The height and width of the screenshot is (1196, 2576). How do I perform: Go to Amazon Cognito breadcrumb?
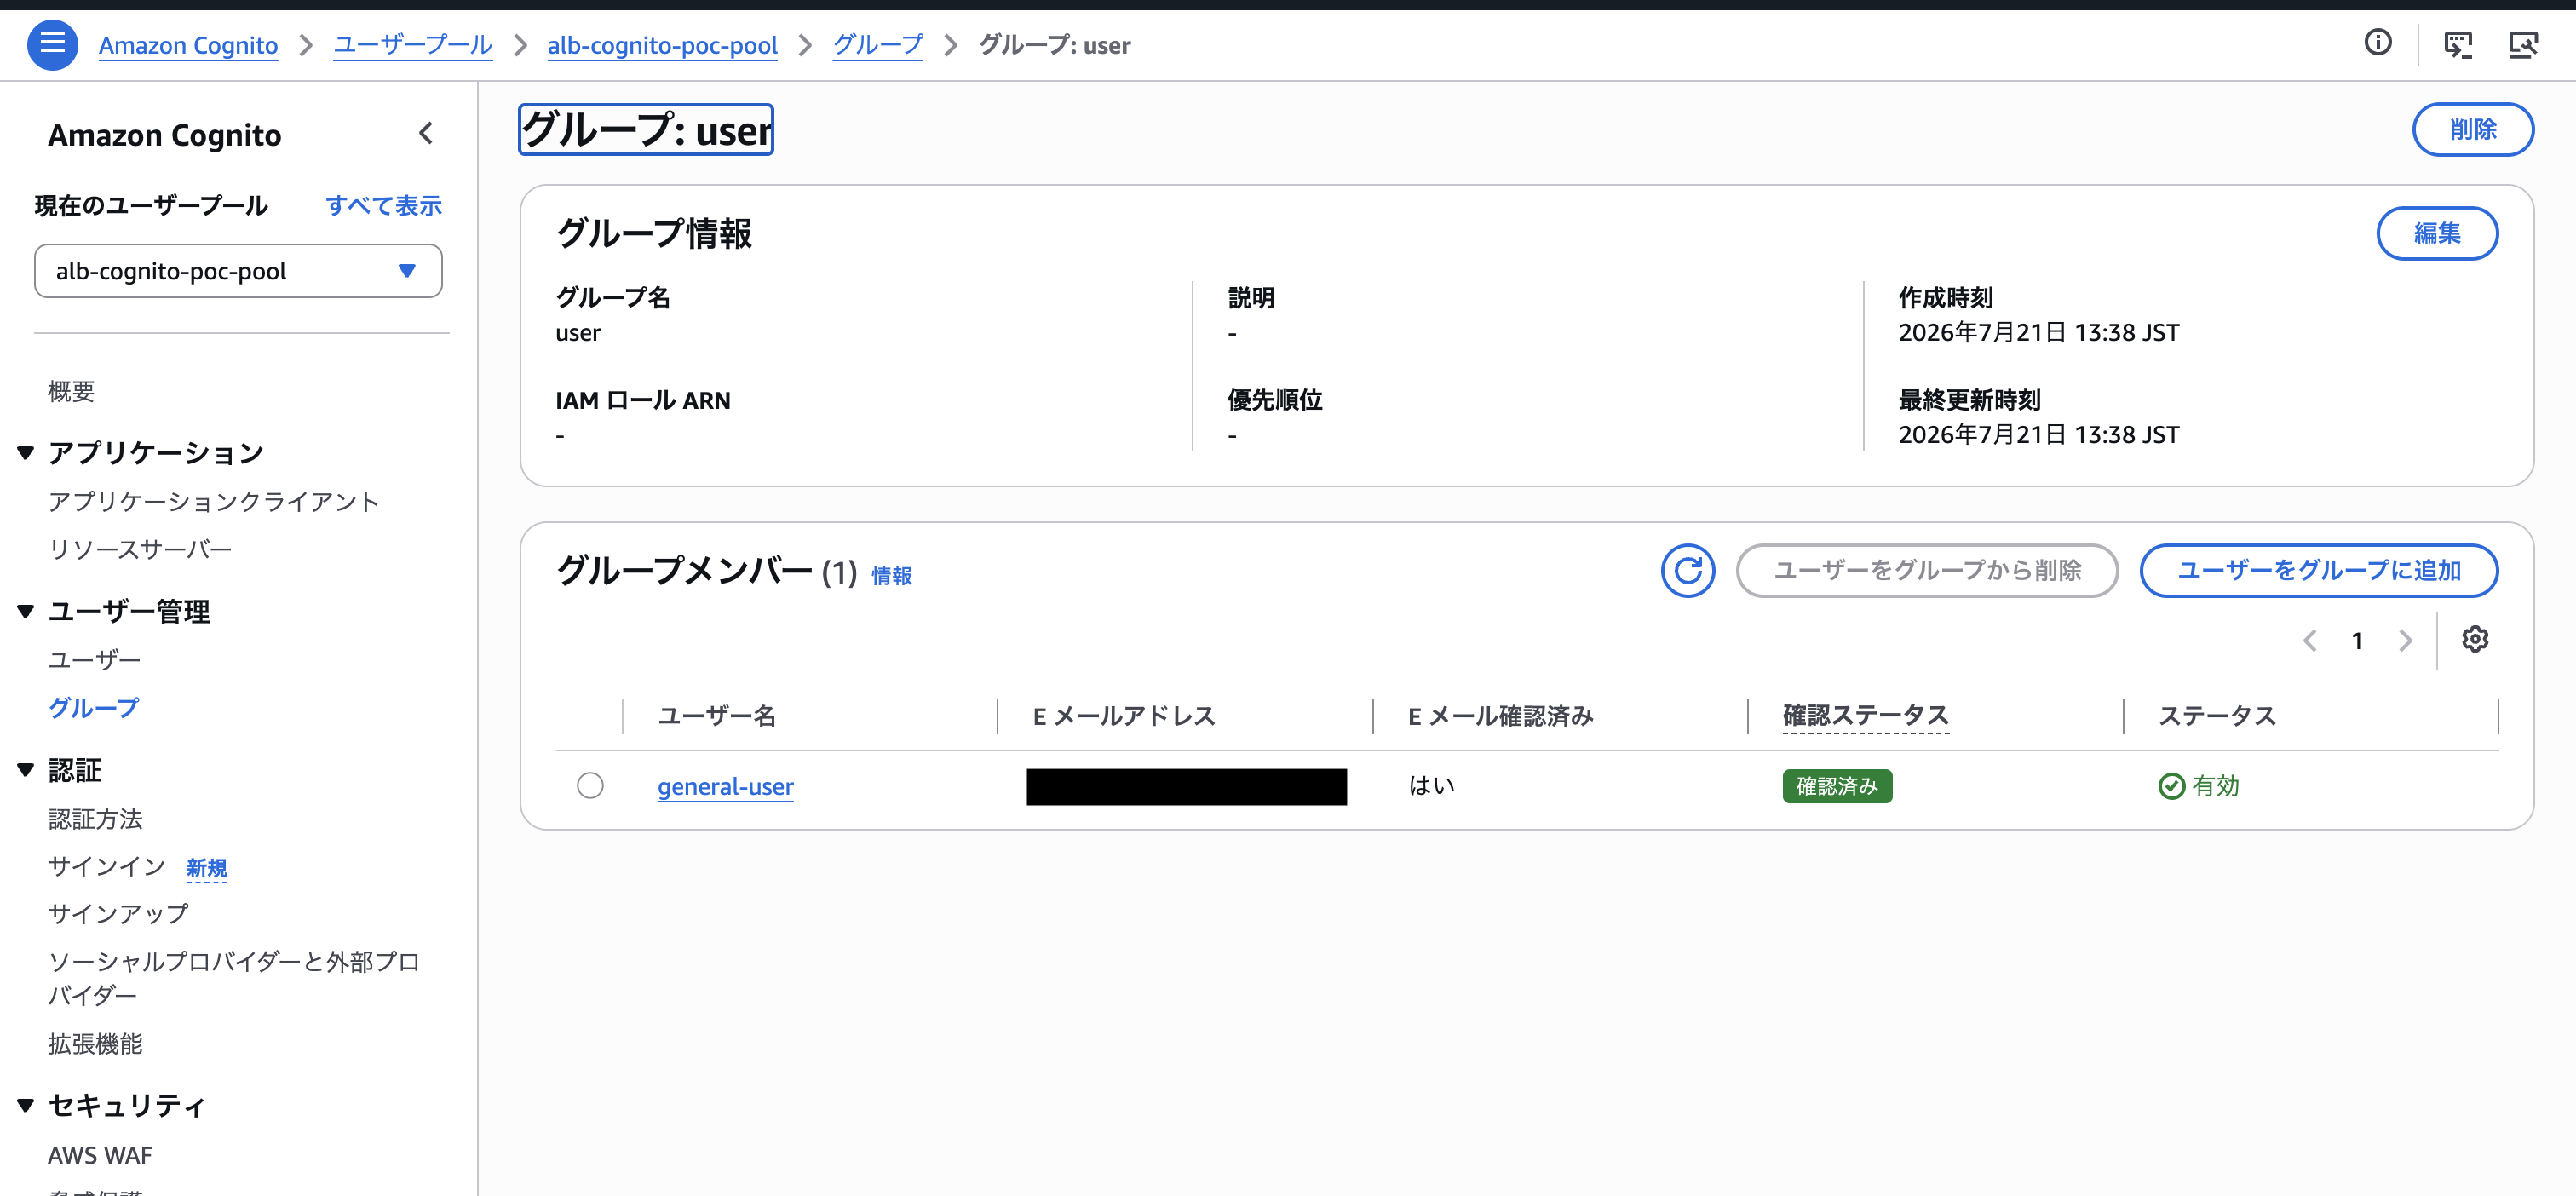tap(188, 46)
